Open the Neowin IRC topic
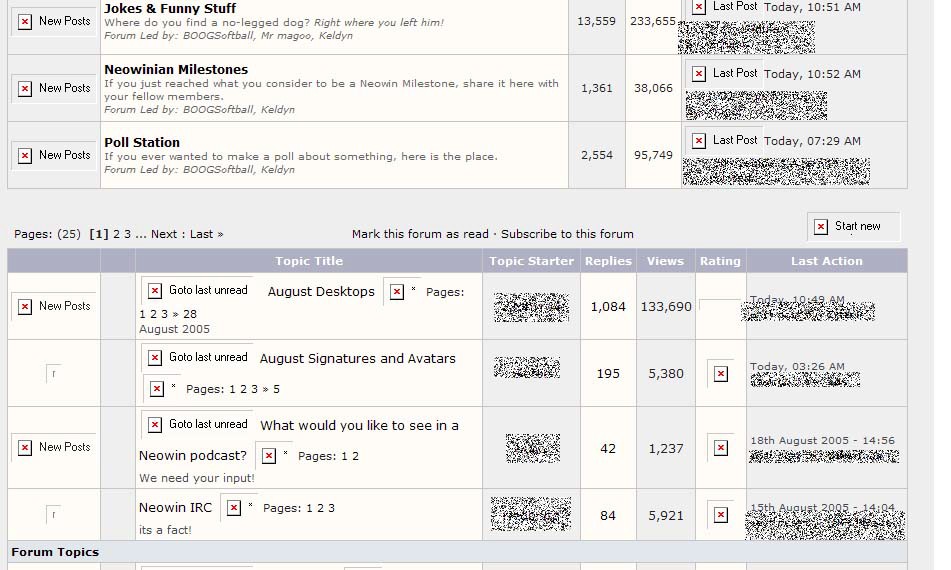 [x=175, y=508]
